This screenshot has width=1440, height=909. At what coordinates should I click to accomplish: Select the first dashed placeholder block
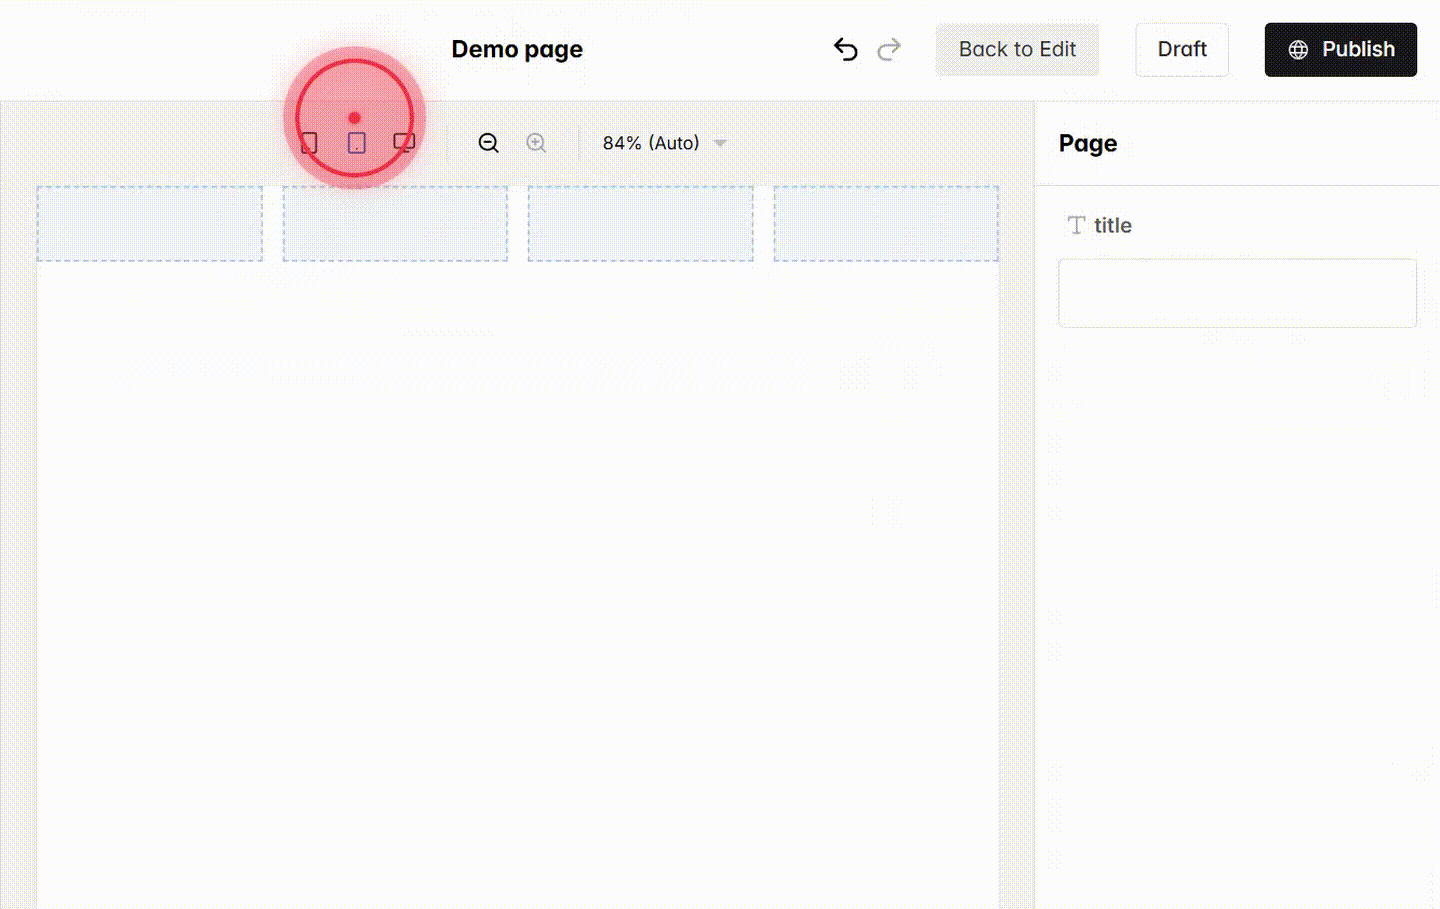pyautogui.click(x=149, y=222)
